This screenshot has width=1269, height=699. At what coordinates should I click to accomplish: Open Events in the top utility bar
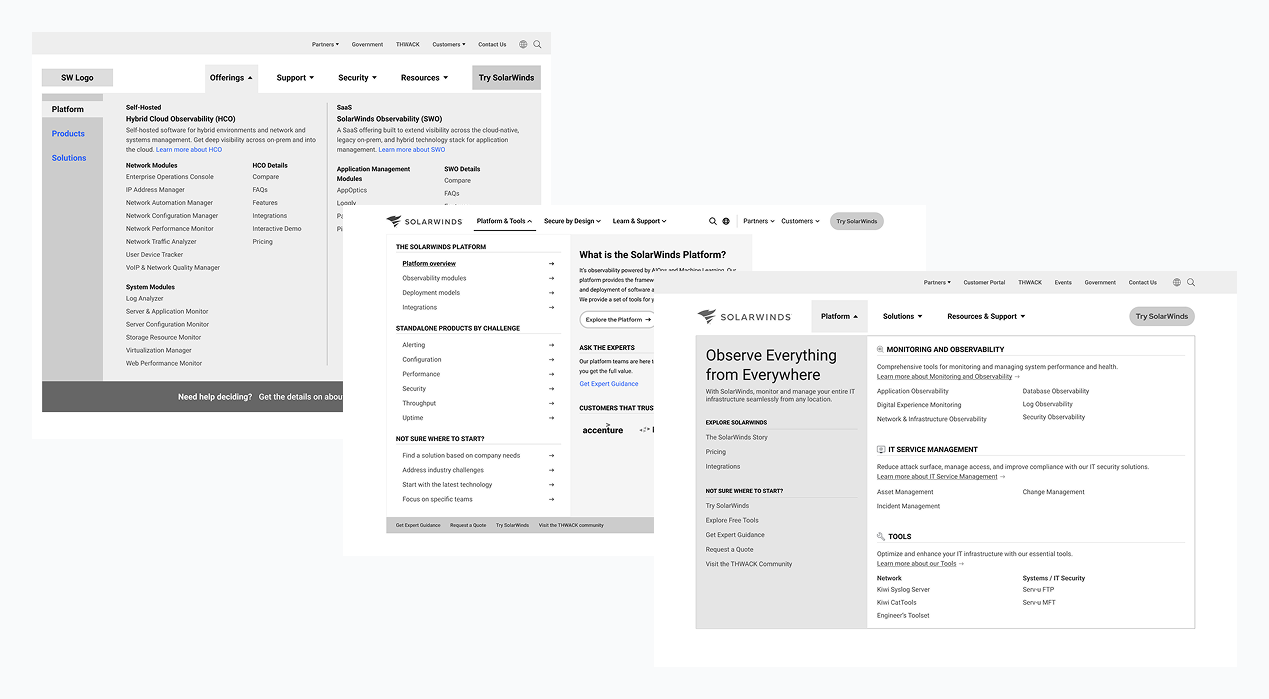1063,282
